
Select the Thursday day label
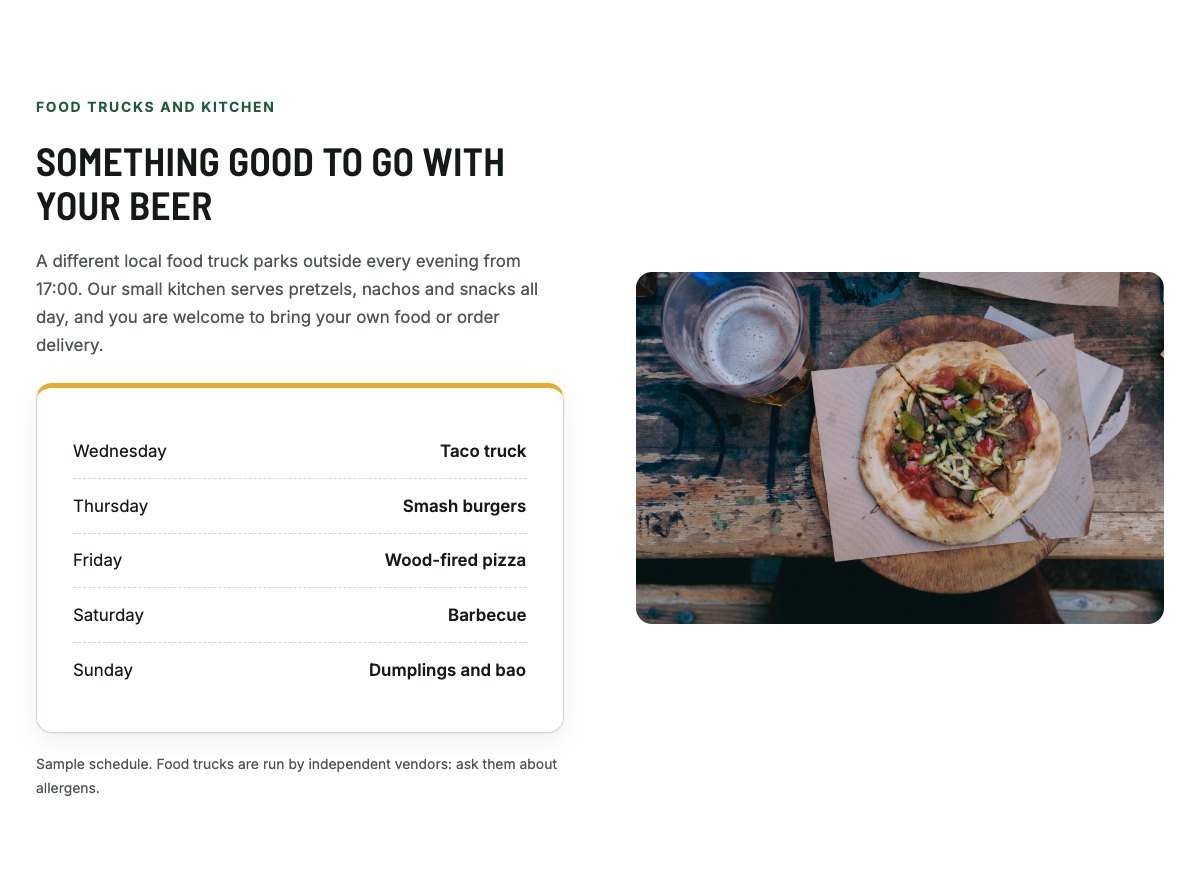[110, 506]
